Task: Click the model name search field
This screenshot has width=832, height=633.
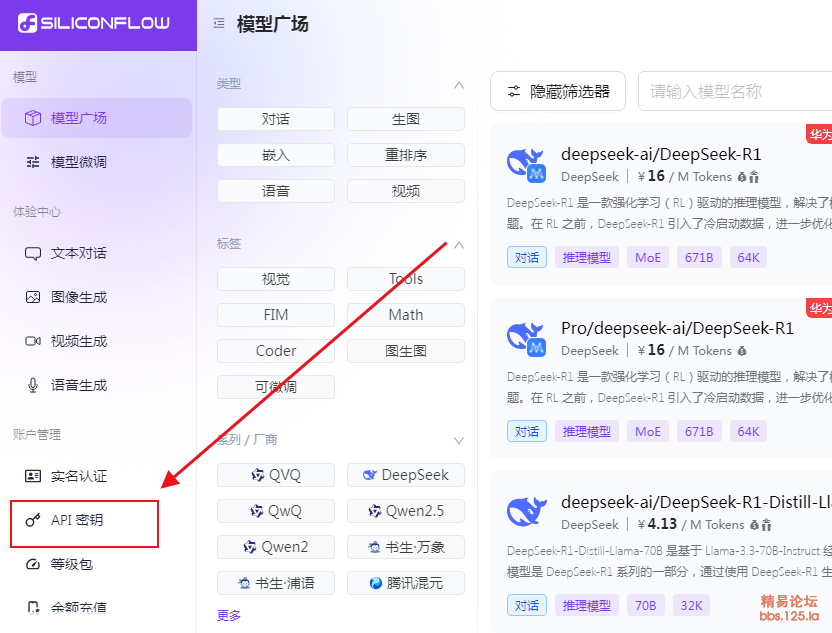Action: 735,91
